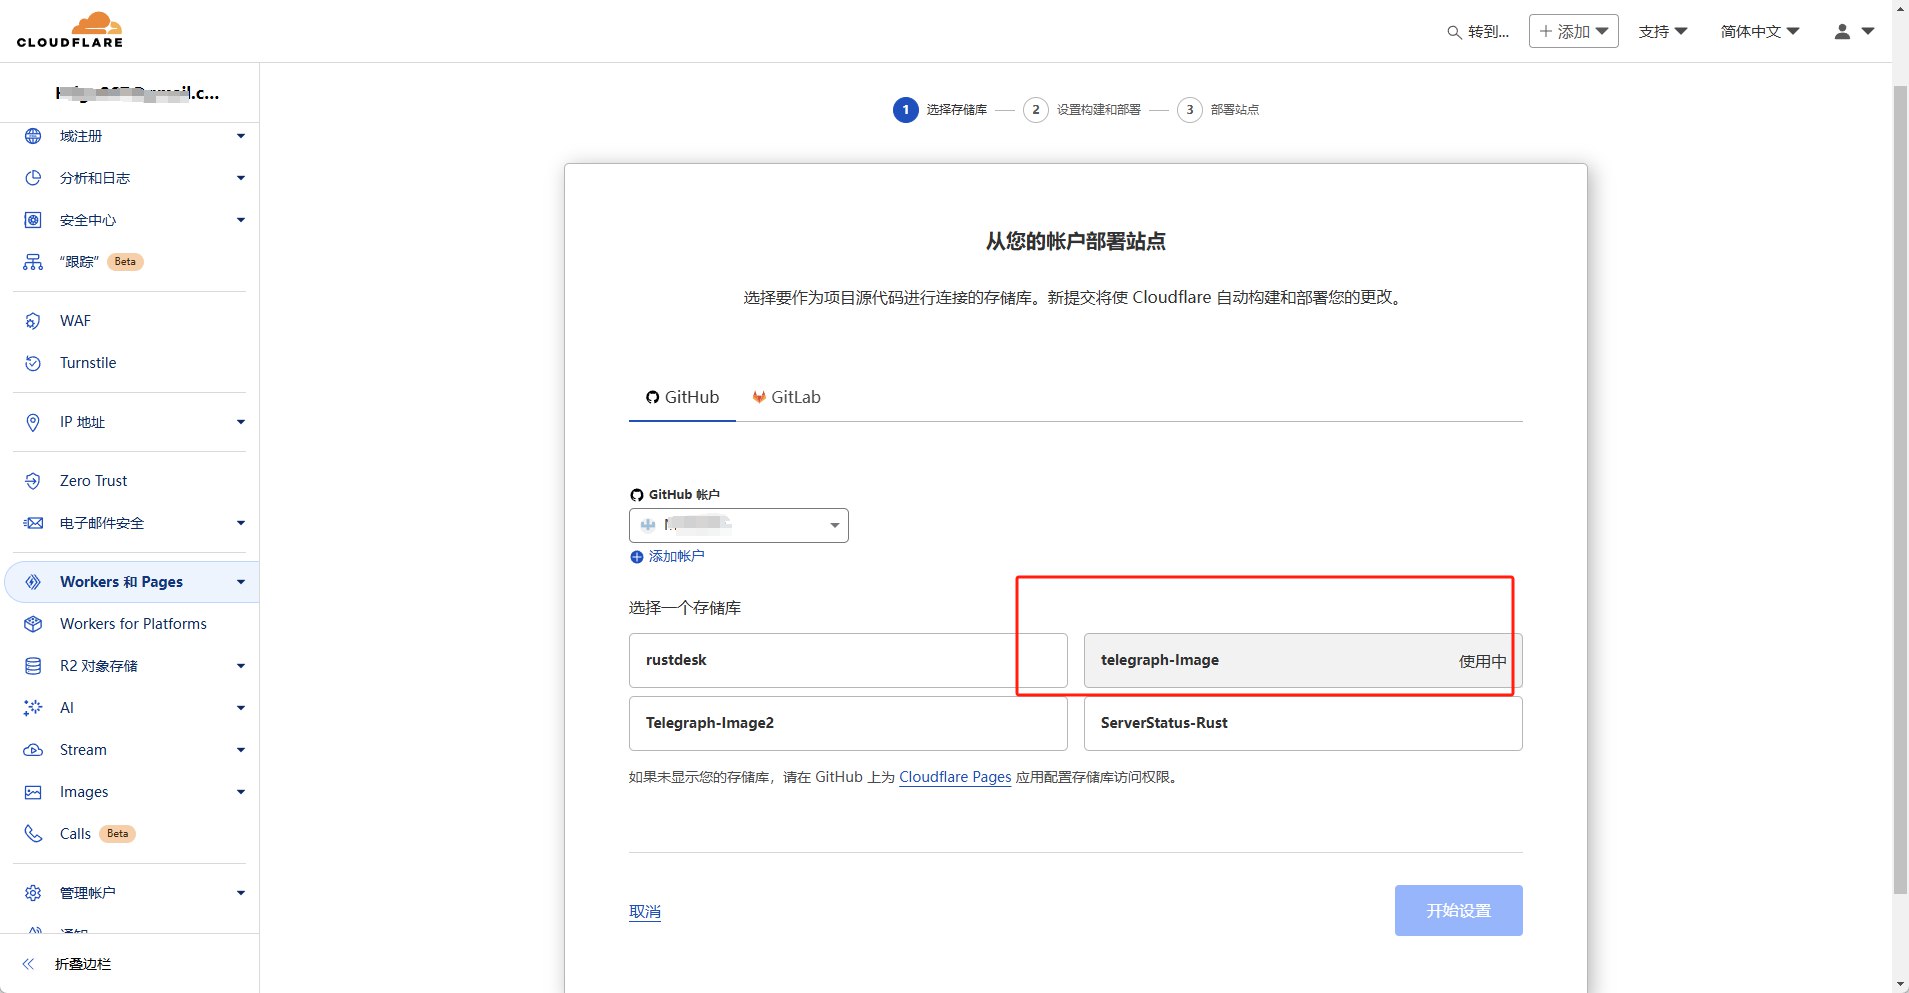Click the Beta badge next to Calls
1909x993 pixels.
click(118, 834)
